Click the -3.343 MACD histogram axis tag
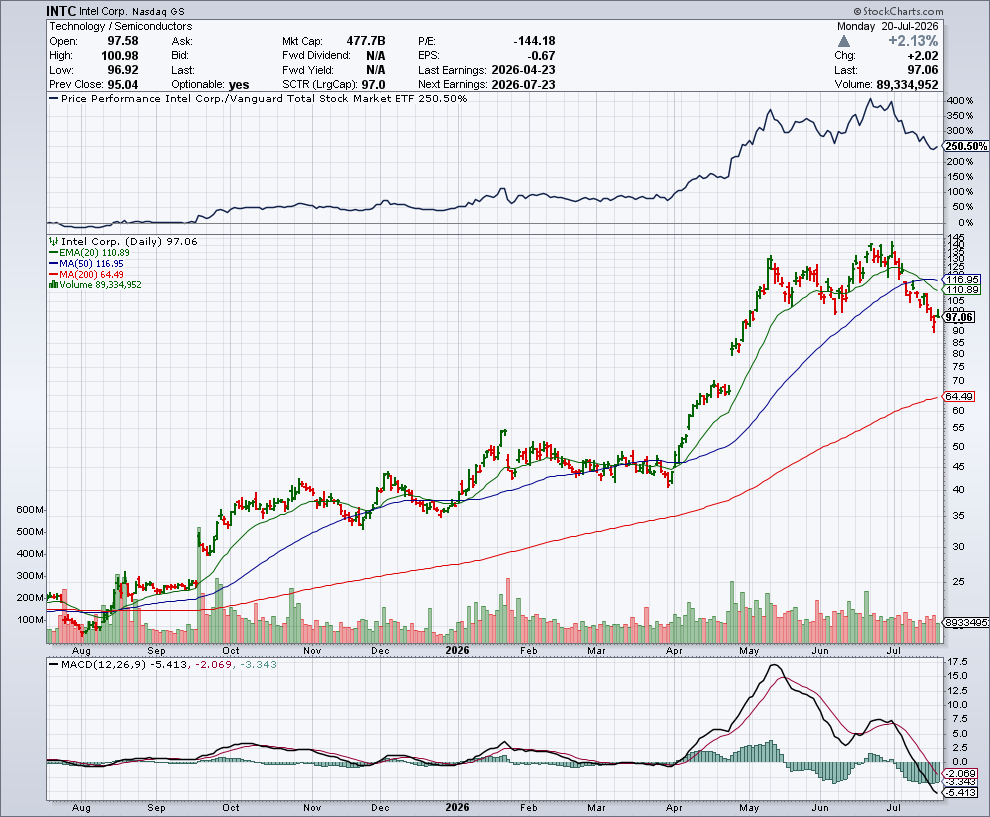The width and height of the screenshot is (990, 817). coord(960,782)
